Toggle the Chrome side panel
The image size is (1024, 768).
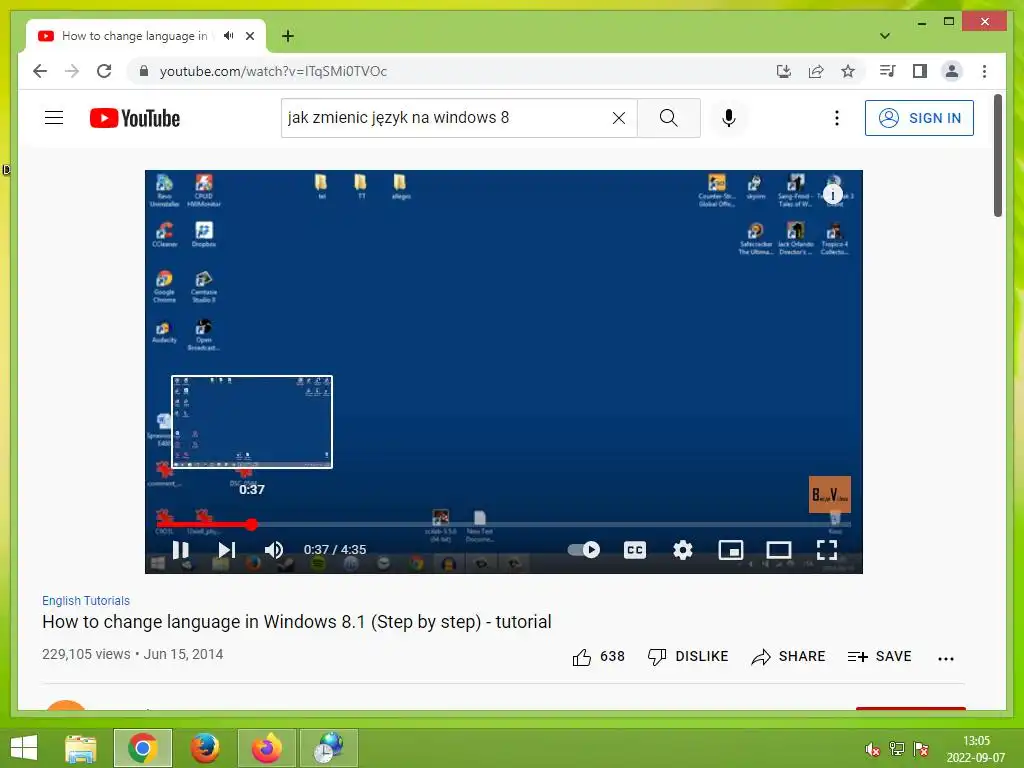920,71
